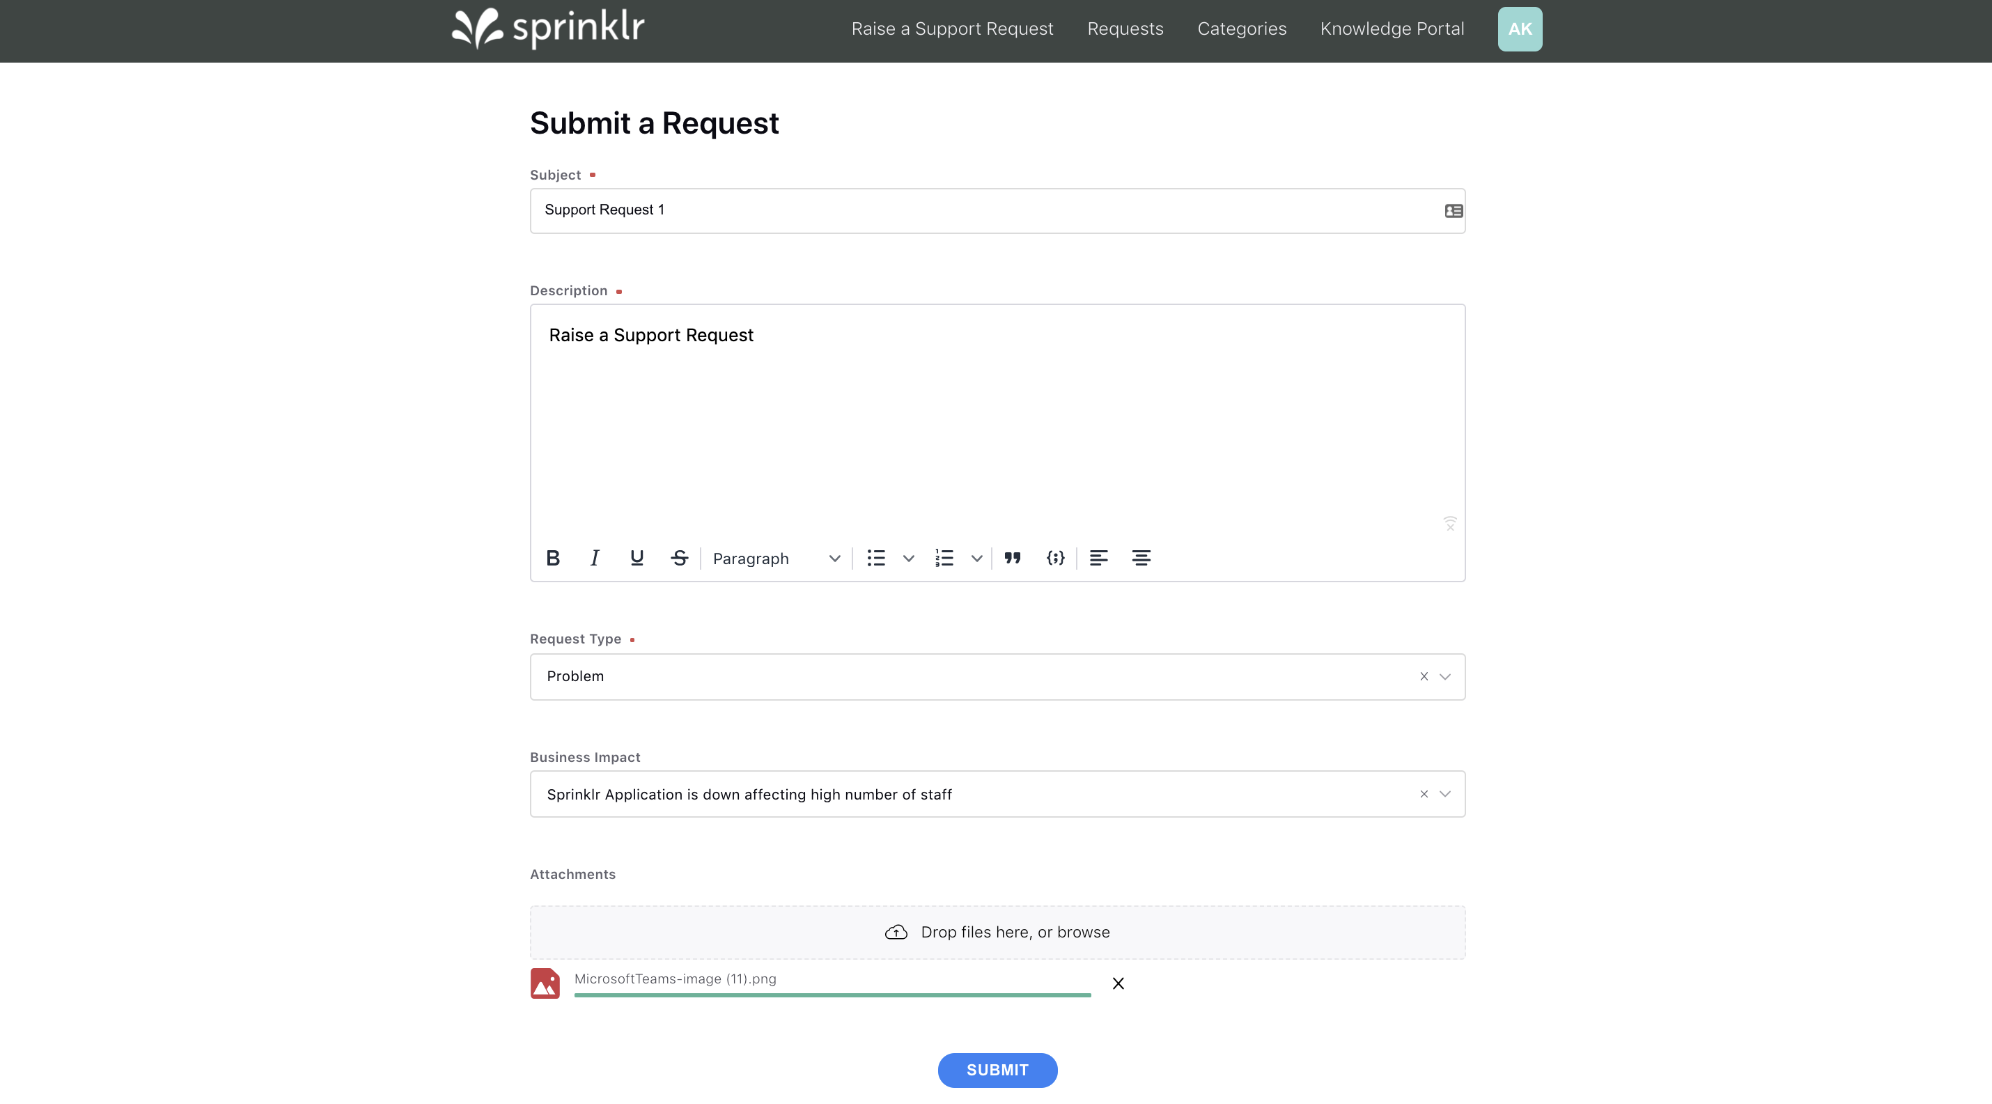Click the Code block formatting icon
The width and height of the screenshot is (1992, 1104).
tap(1056, 557)
